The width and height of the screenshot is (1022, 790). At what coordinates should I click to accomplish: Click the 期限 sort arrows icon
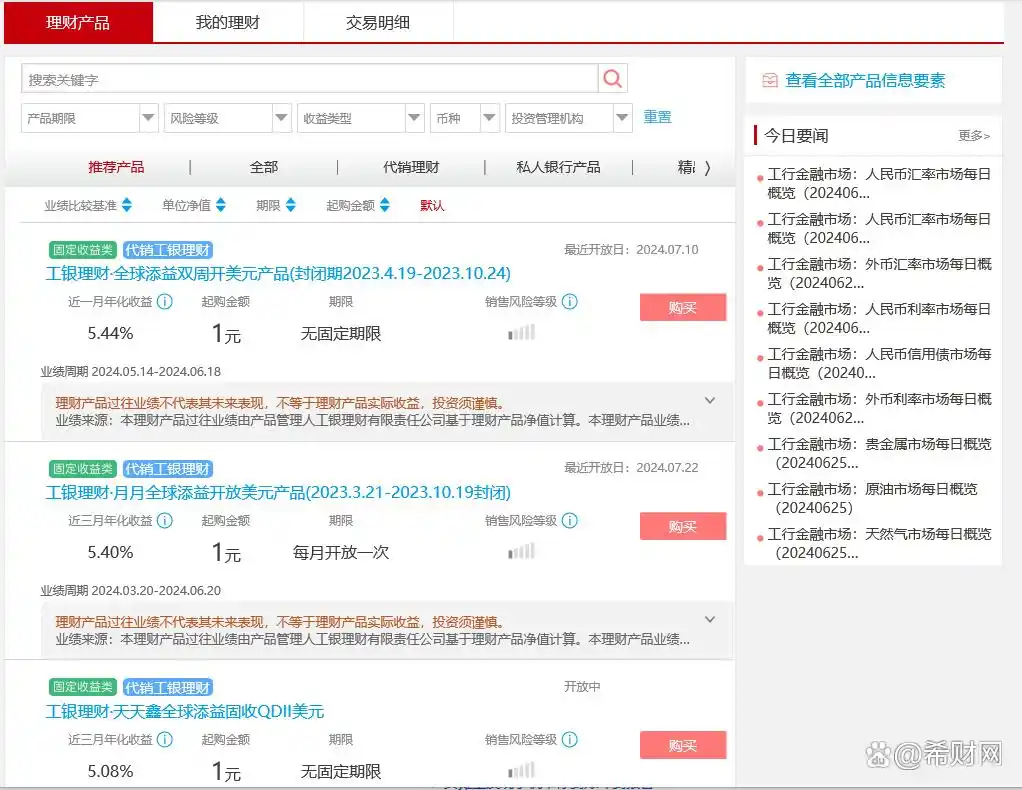(290, 205)
